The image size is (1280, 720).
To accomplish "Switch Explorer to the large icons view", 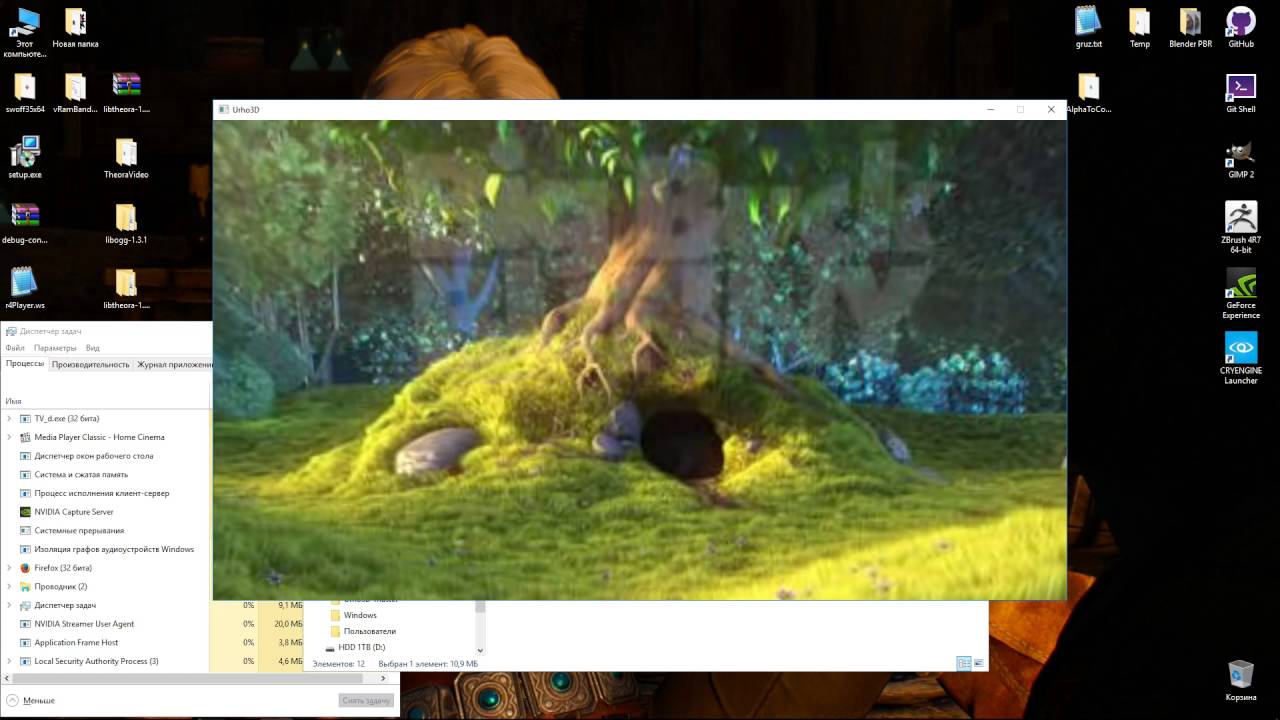I will [x=978, y=663].
